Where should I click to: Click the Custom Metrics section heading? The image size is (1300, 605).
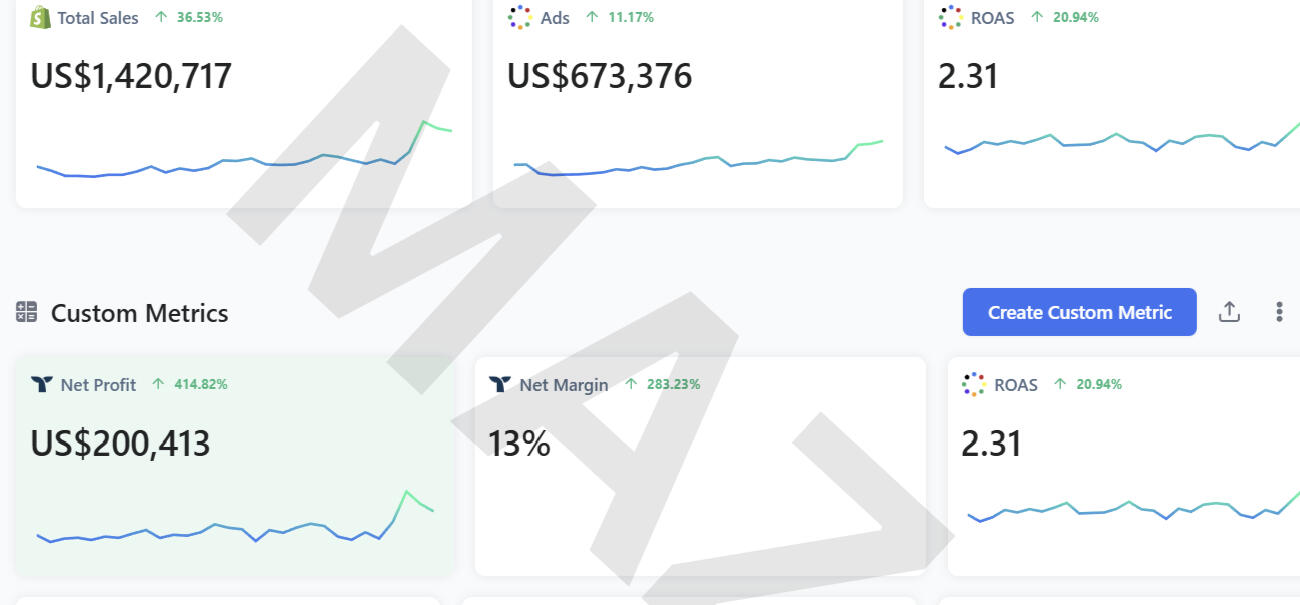(139, 313)
